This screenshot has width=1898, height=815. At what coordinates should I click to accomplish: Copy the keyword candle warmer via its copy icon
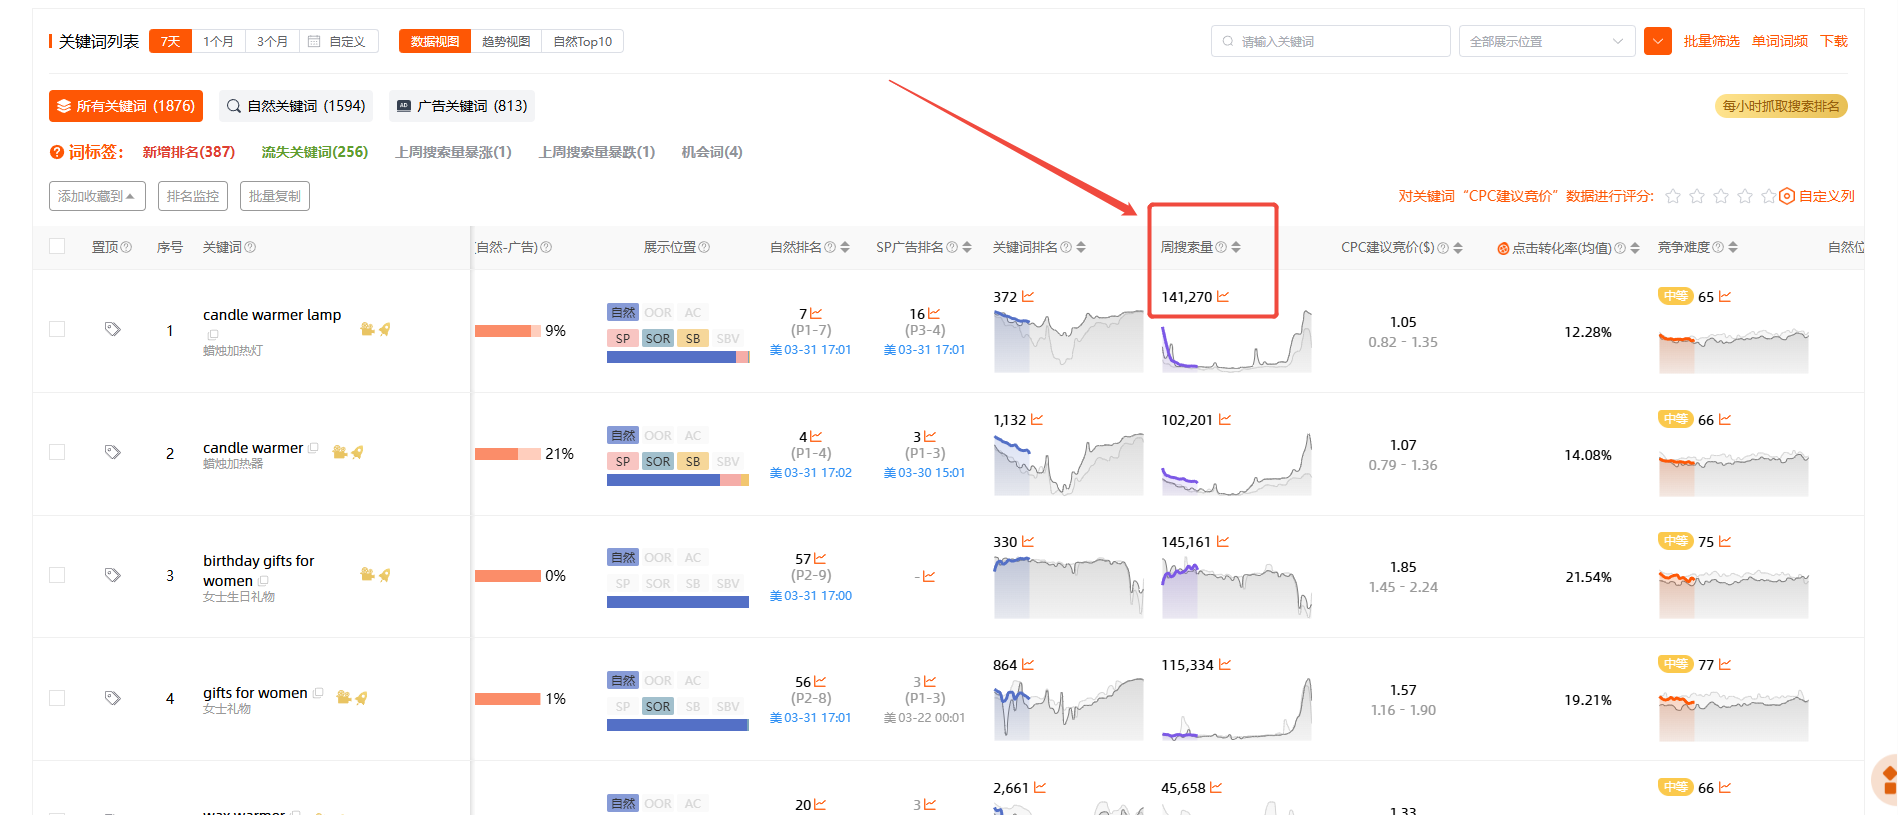(x=313, y=448)
